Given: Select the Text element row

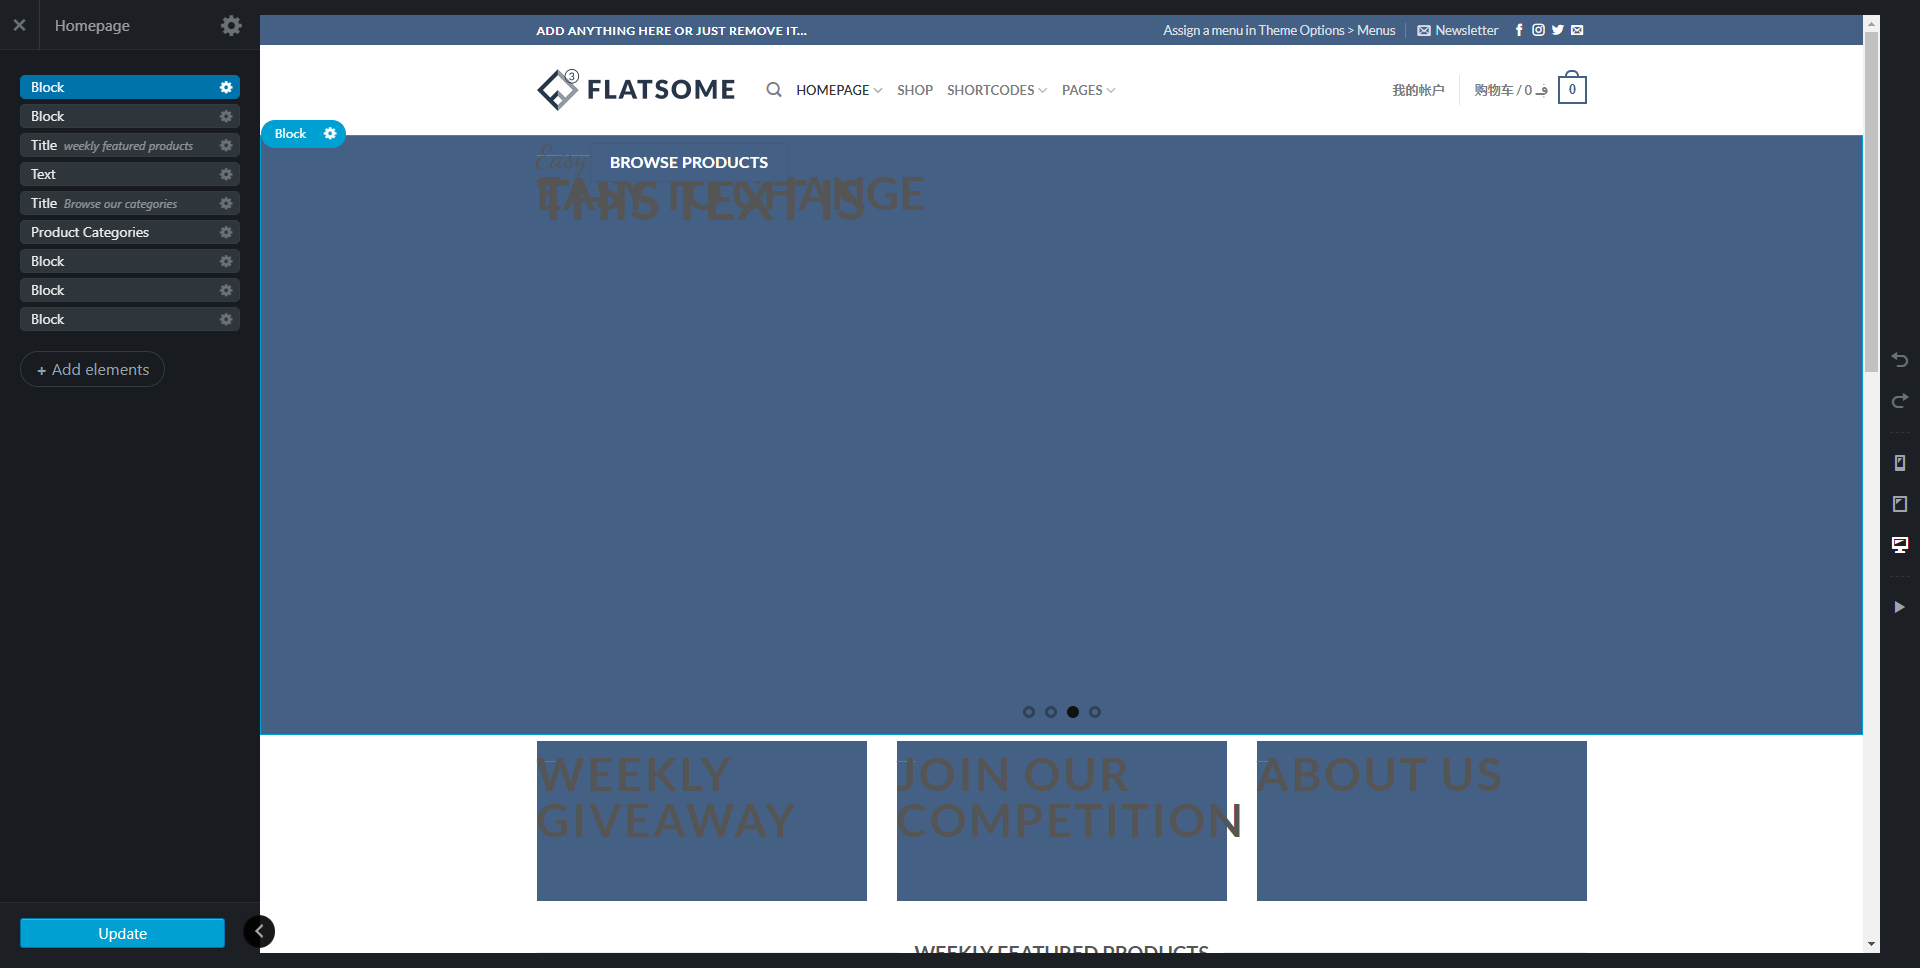Looking at the screenshot, I should pos(130,175).
